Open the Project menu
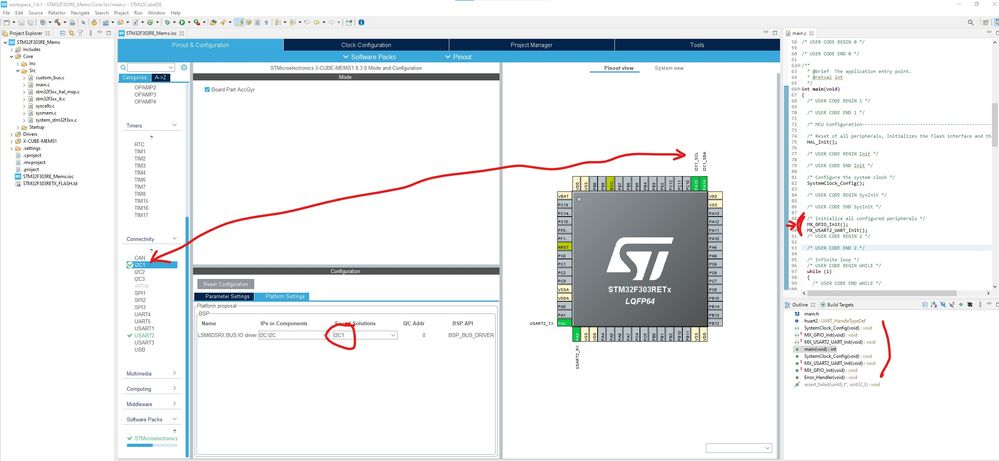The image size is (999, 461). click(x=121, y=13)
